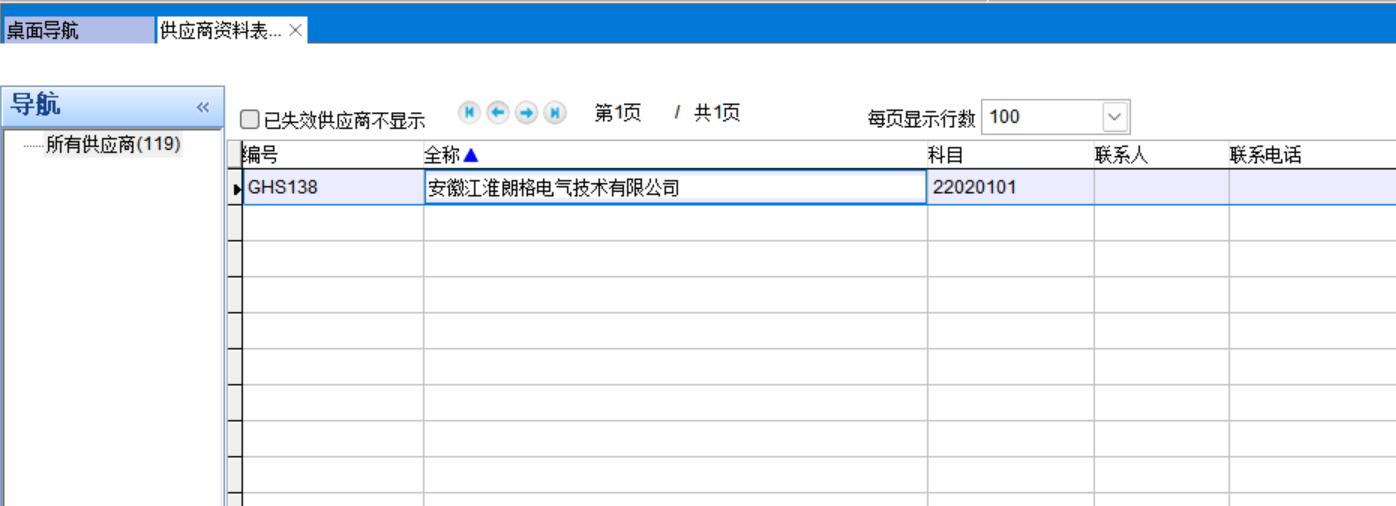Go to the first page of suppliers
1396x506 pixels.
(x=467, y=113)
